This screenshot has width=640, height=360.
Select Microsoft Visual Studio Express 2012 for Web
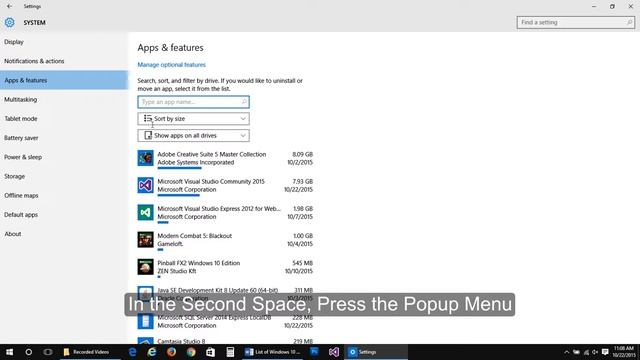[225, 213]
